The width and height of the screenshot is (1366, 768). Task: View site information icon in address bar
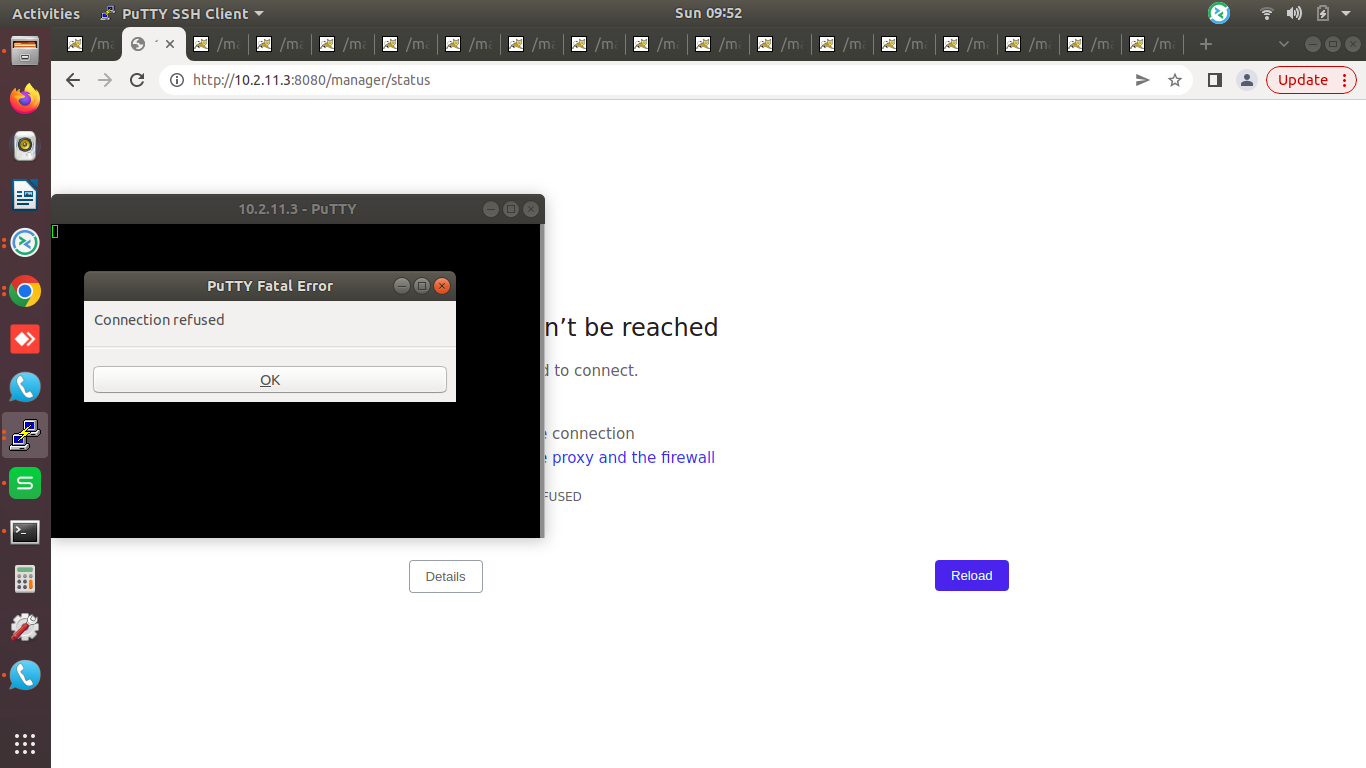[x=176, y=80]
